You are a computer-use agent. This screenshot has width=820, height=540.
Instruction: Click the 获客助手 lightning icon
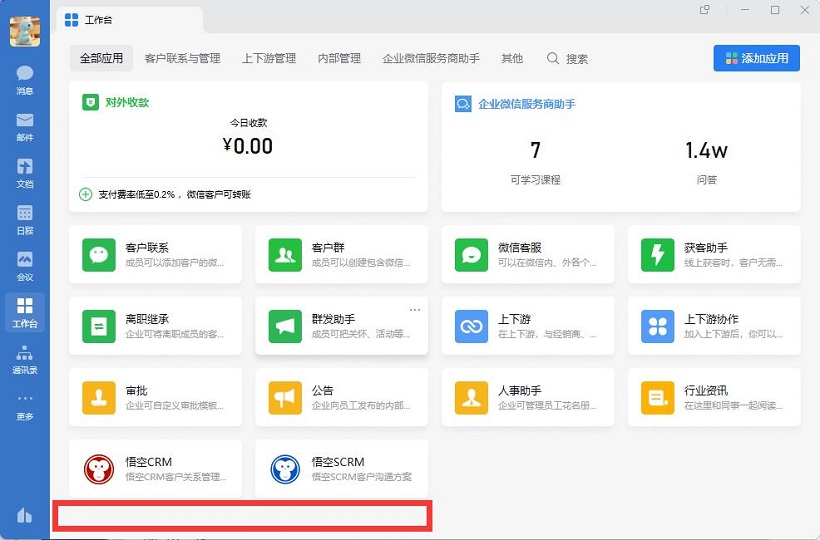(x=657, y=255)
